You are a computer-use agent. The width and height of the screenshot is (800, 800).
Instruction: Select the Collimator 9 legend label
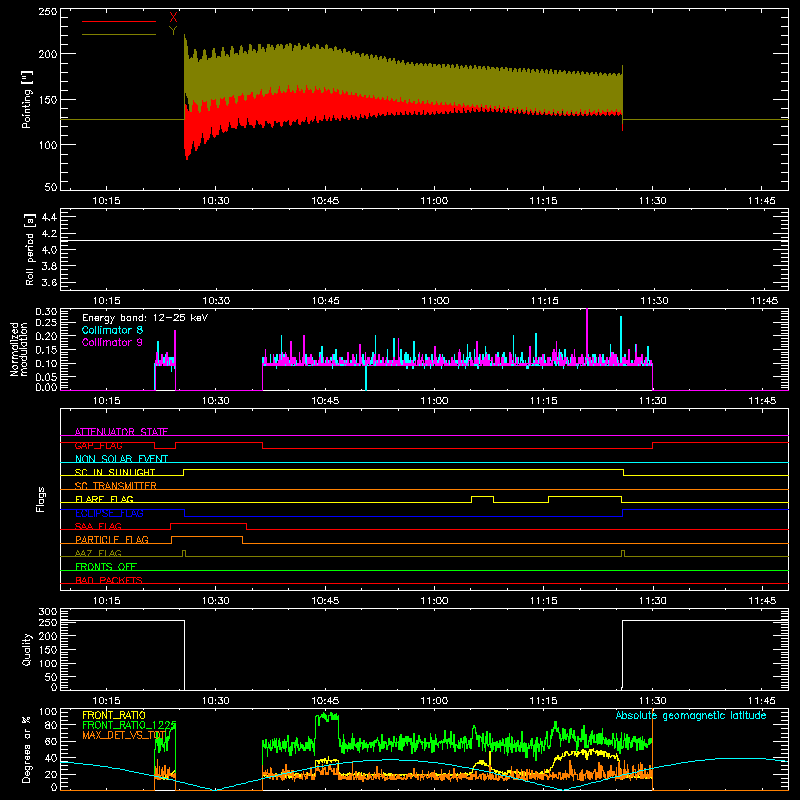112,342
